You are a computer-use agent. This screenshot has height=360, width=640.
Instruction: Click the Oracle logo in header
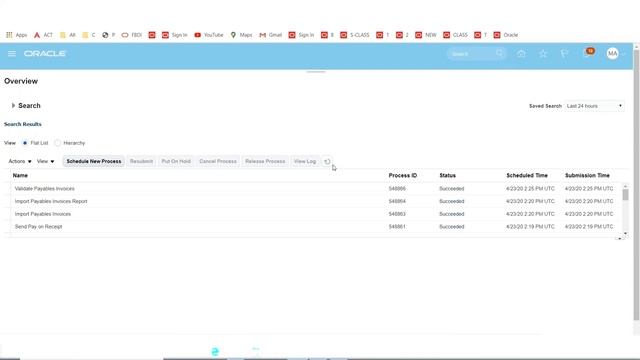click(x=45, y=53)
